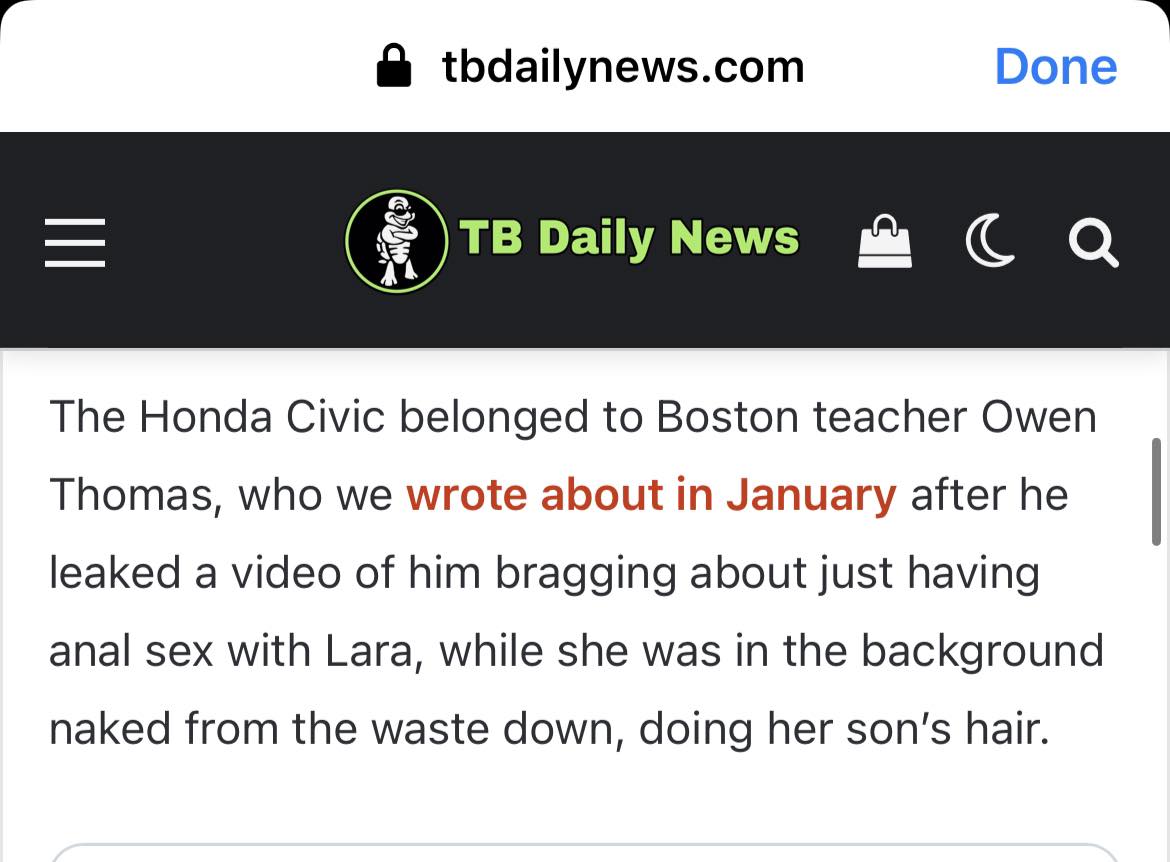This screenshot has width=1170, height=862.
Task: Tap the name "Owen" in the article
Action: pos(1038,417)
